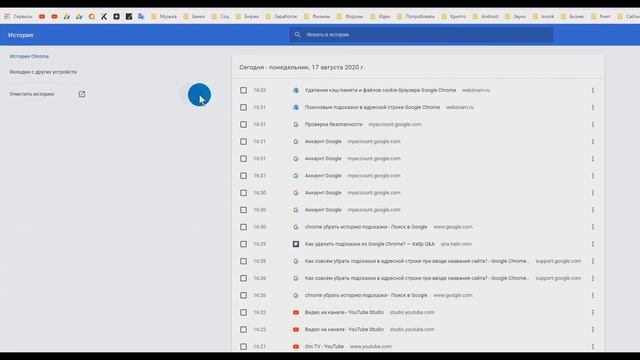Screen dimensions: 640x360
Task: Open 16:30 chrome убрать историю подсказки link
Action: point(366,227)
